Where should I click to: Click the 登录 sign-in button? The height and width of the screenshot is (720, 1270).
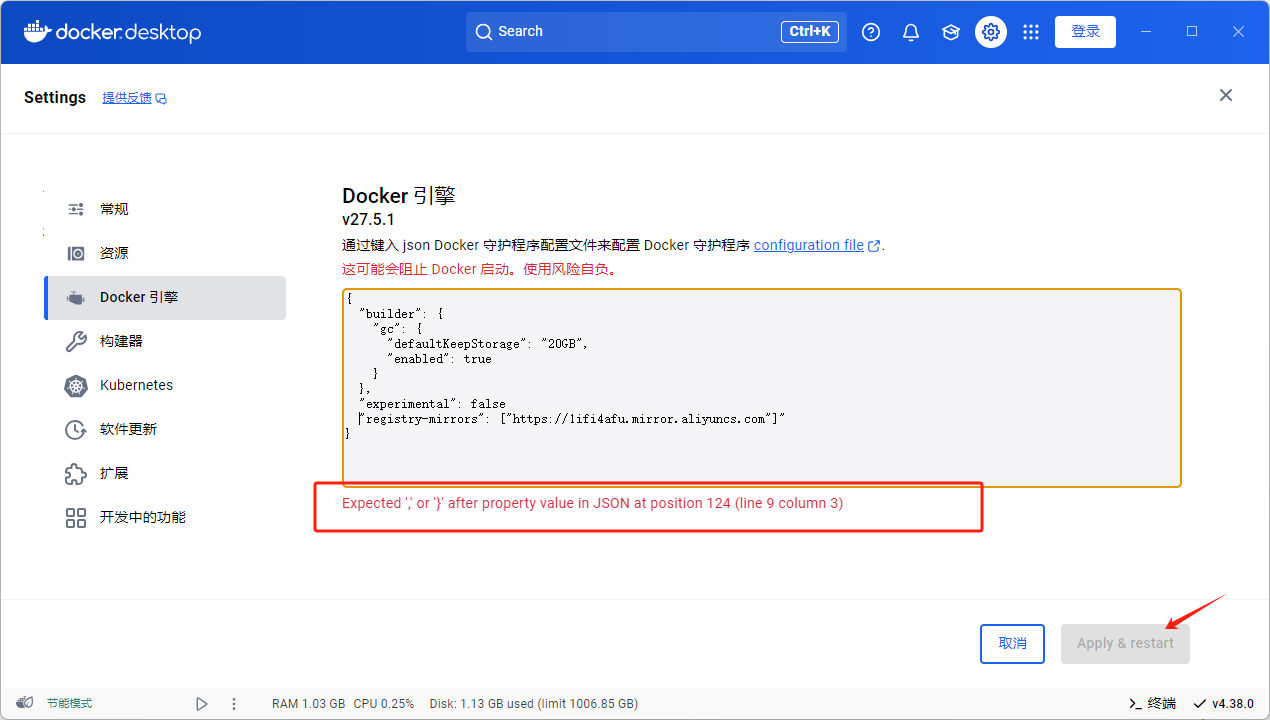(1085, 32)
